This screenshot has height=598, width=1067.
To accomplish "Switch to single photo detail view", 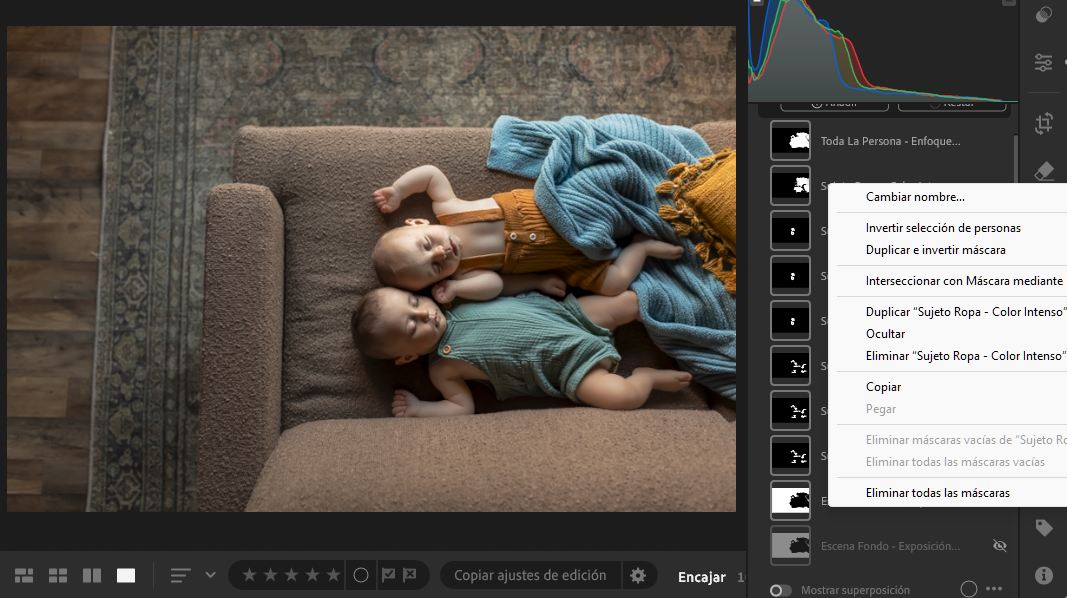I will point(126,575).
